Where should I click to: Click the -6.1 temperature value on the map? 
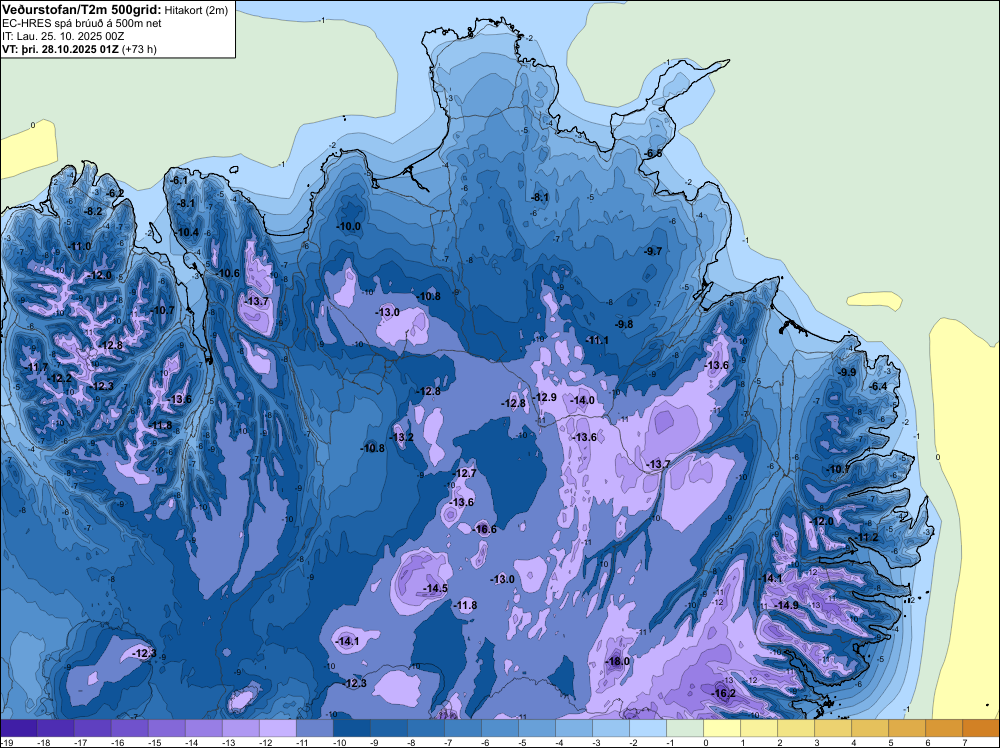180,180
